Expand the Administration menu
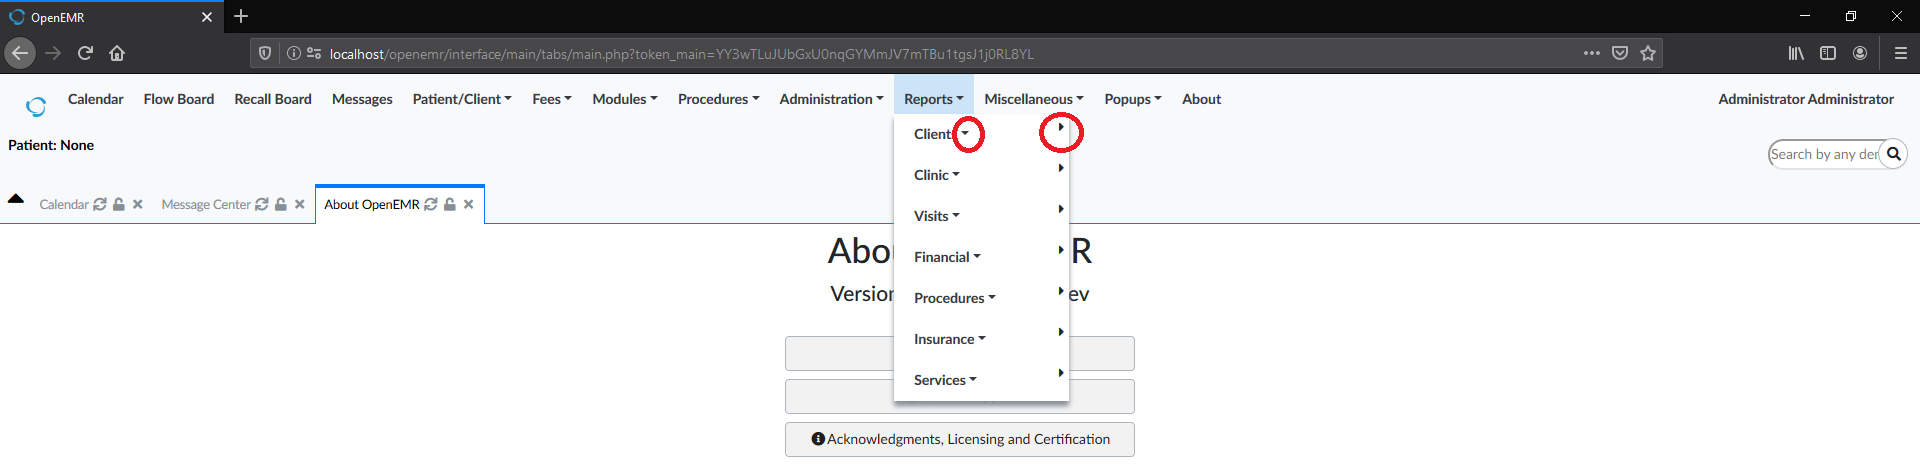 (831, 99)
